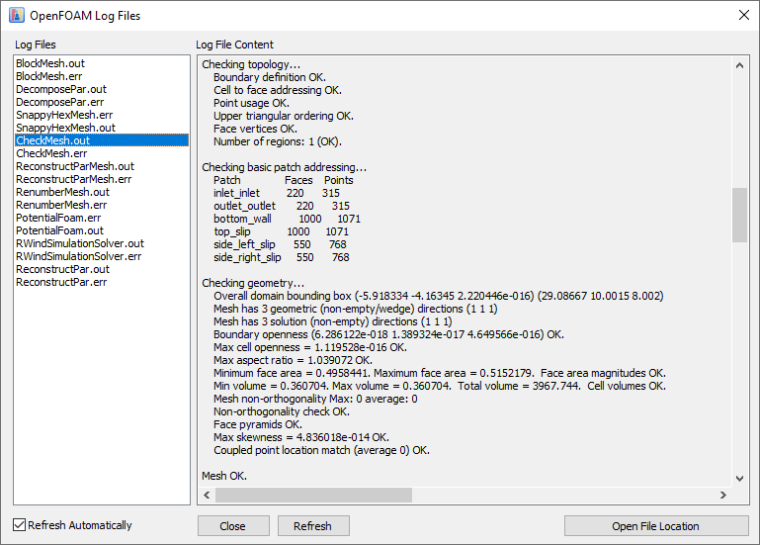Click the 'Face vertices OK.' line

pyautogui.click(x=255, y=128)
